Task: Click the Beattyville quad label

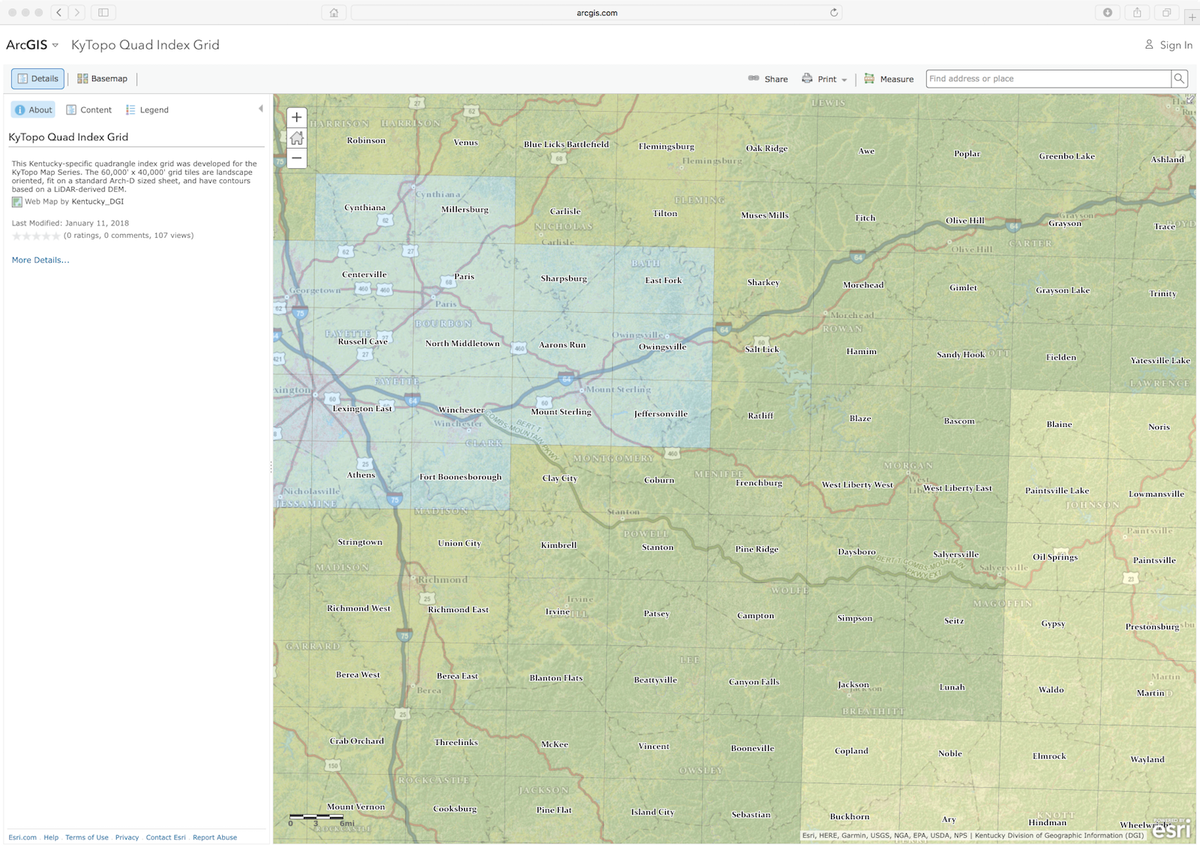Action: 655,680
